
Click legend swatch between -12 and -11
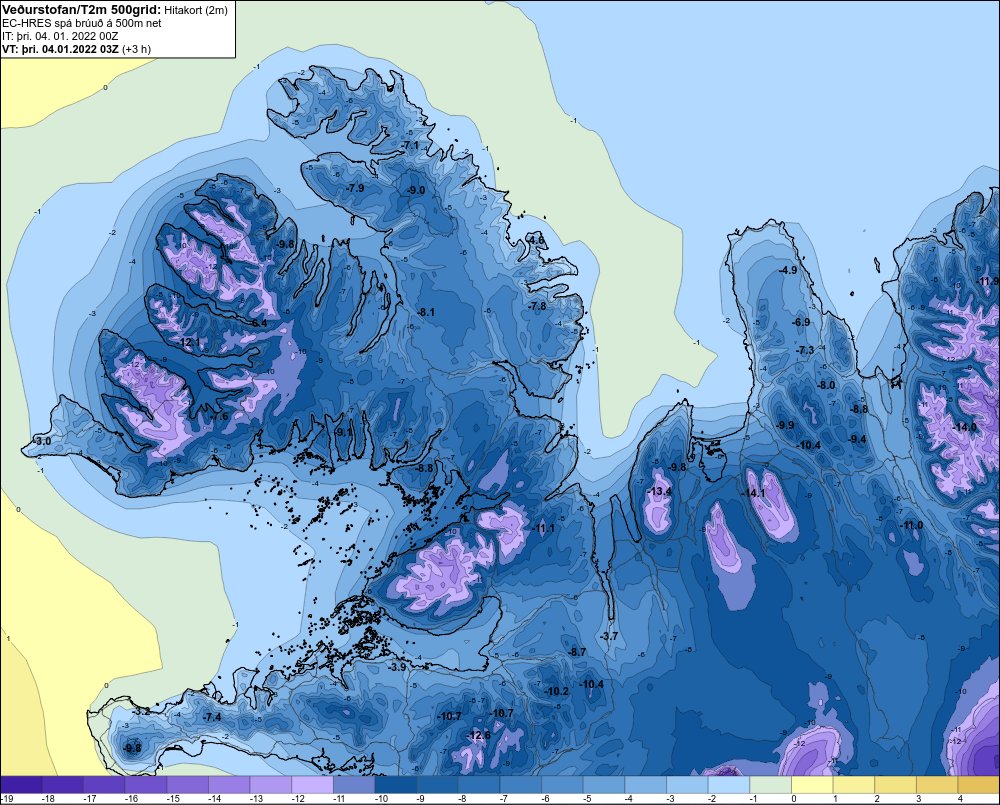tap(312, 785)
